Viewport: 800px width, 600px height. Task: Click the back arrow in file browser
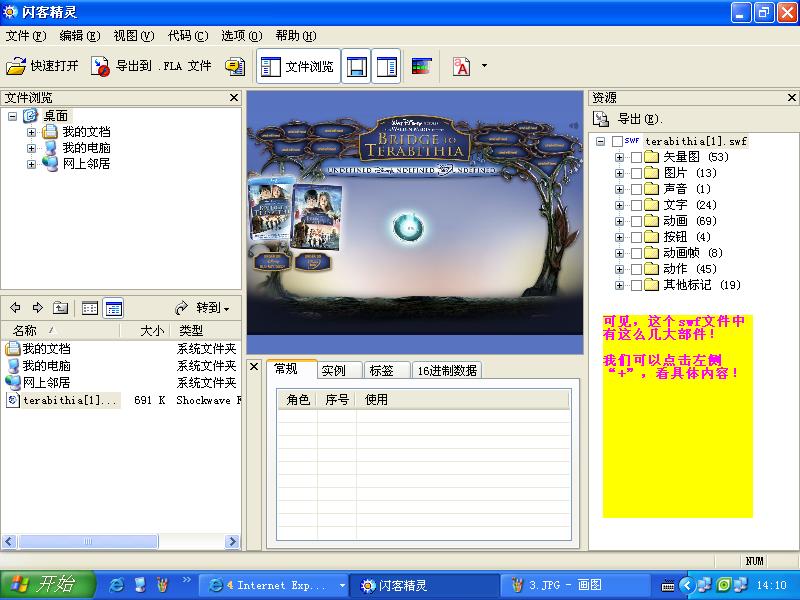(15, 308)
